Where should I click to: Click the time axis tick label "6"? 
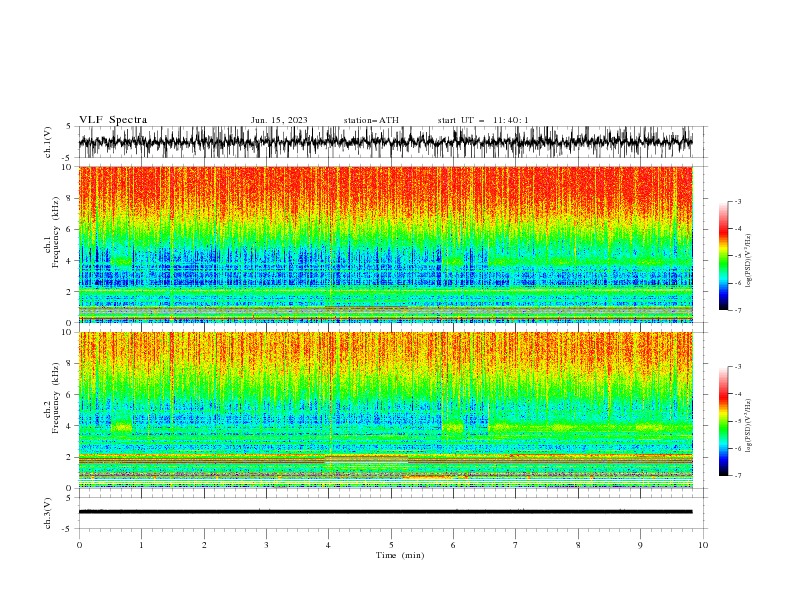click(454, 545)
